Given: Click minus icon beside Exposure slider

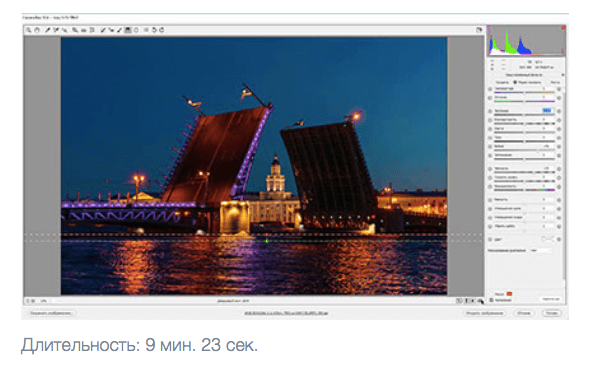Looking at the screenshot, I should [490, 111].
